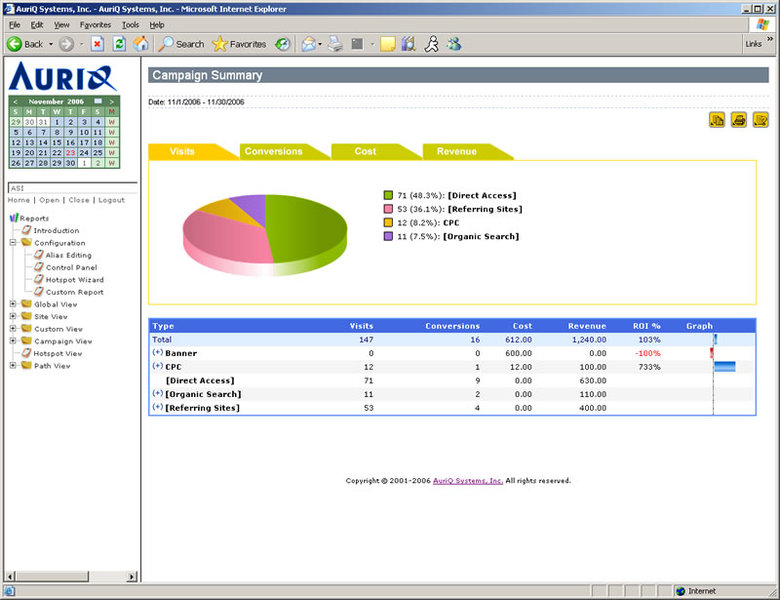780x600 pixels.
Task: Click the Links toolbar label
Action: click(x=753, y=44)
